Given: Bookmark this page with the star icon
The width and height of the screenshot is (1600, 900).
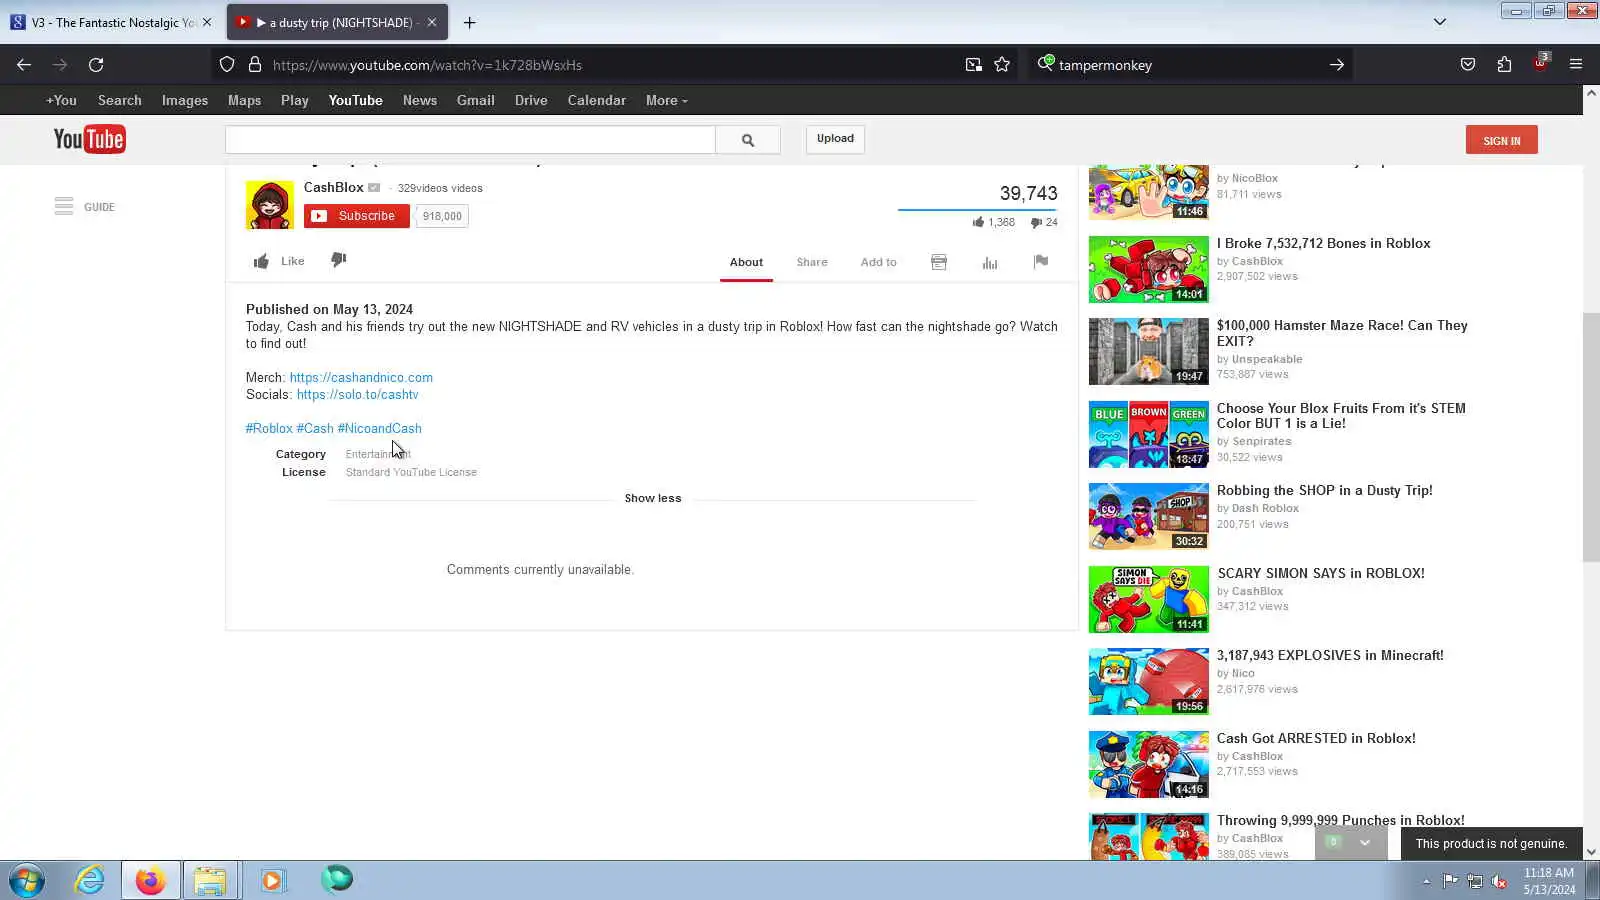Looking at the screenshot, I should click(x=1002, y=65).
